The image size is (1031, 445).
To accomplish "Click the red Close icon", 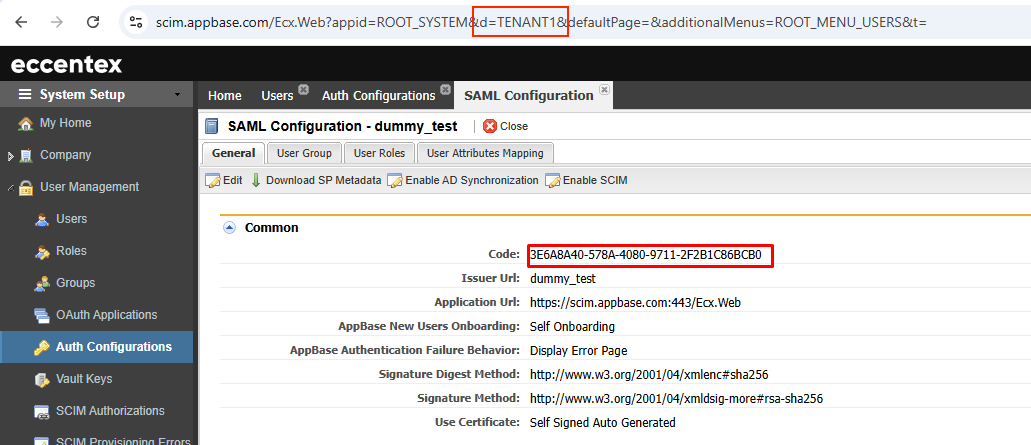I will point(489,126).
